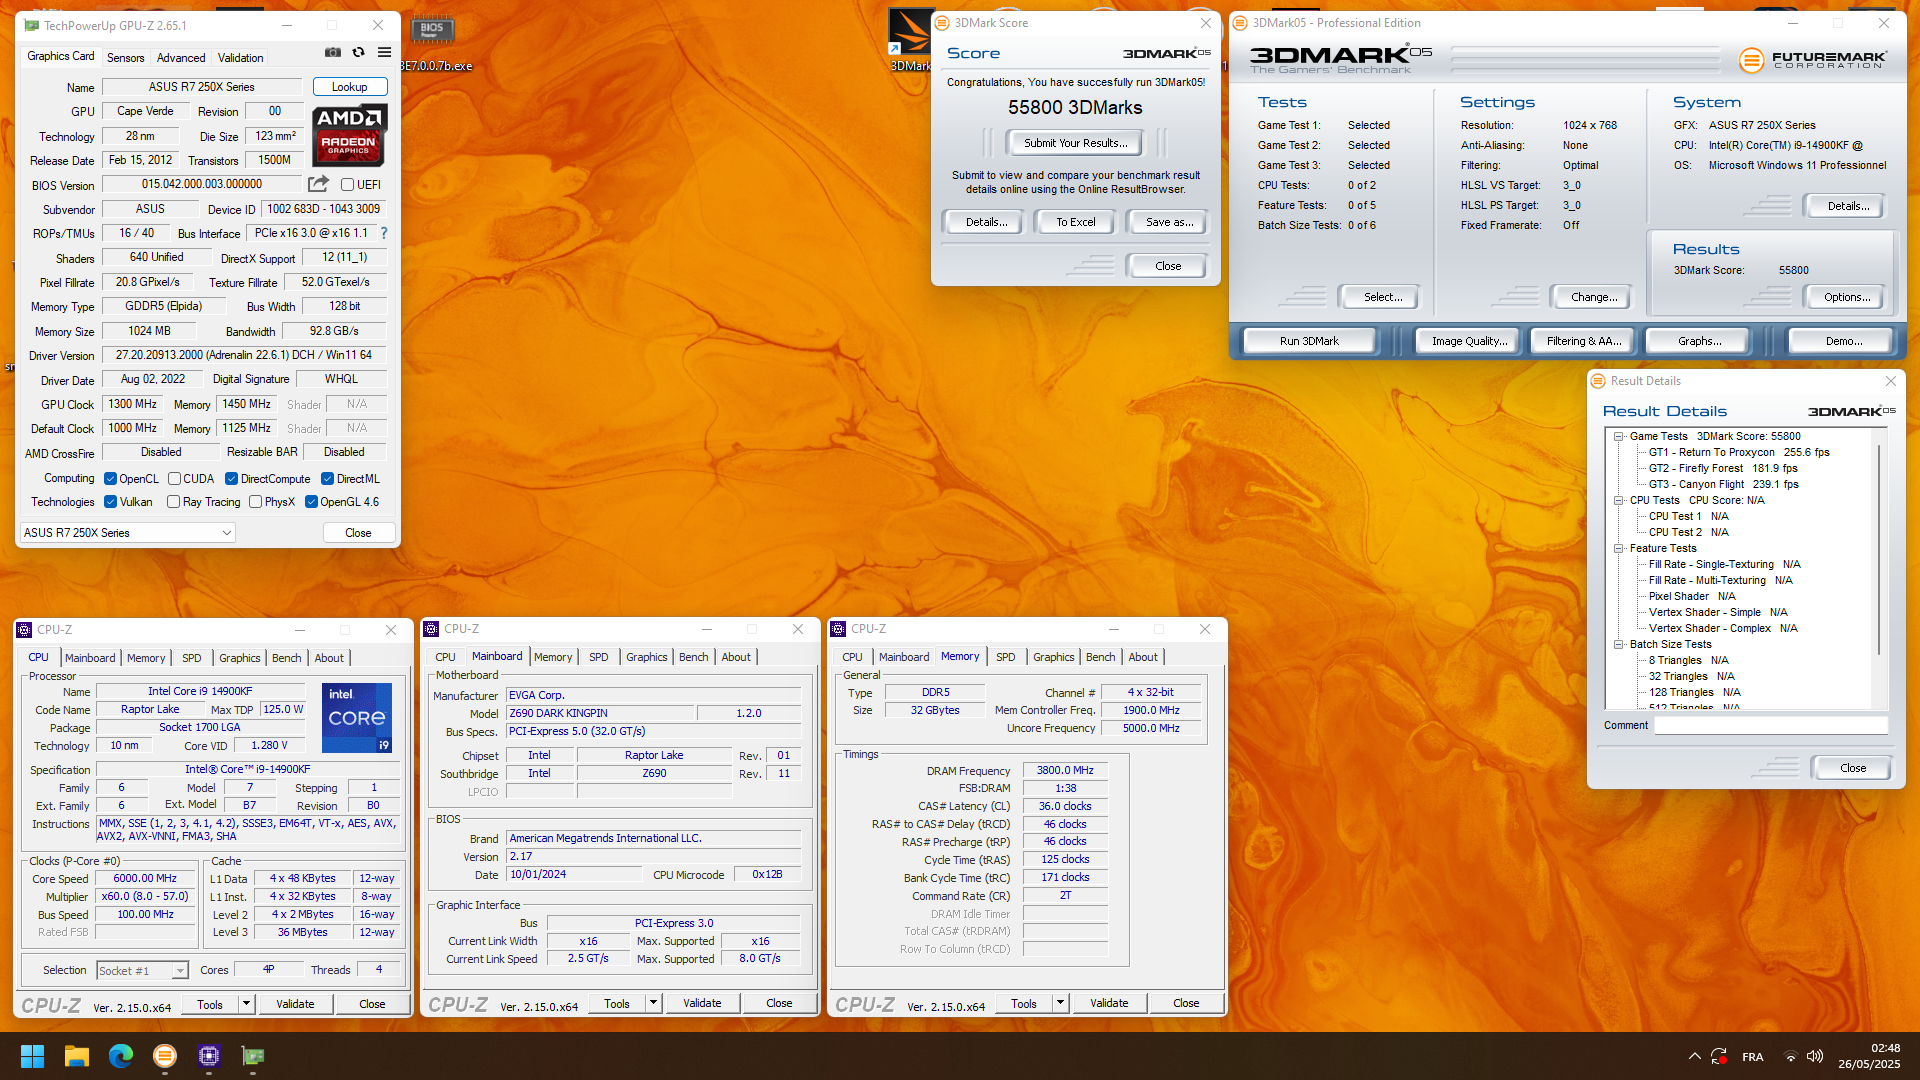Open Graphics tab in CPU-Z CPU window
1920x1080 pixels.
(240, 658)
